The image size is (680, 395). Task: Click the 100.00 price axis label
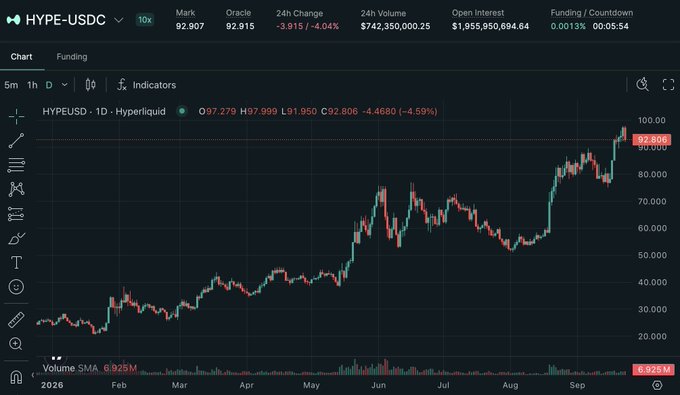(x=651, y=120)
